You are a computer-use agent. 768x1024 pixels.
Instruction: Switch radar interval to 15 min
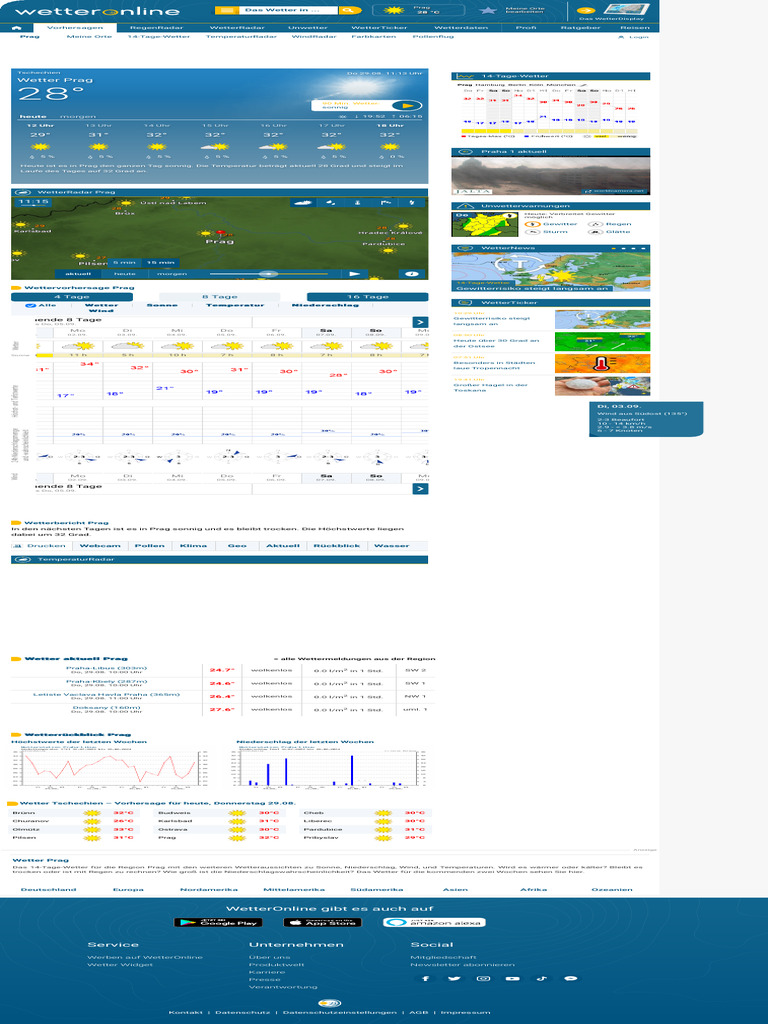(x=160, y=263)
